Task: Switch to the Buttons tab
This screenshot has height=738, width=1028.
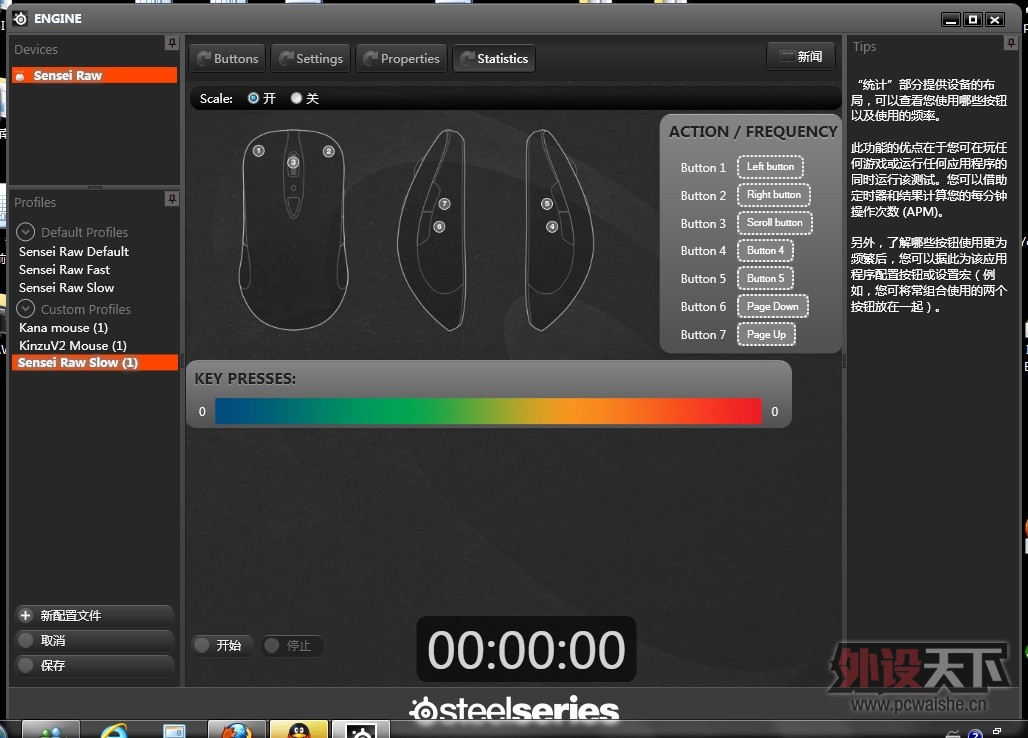Action: point(227,58)
